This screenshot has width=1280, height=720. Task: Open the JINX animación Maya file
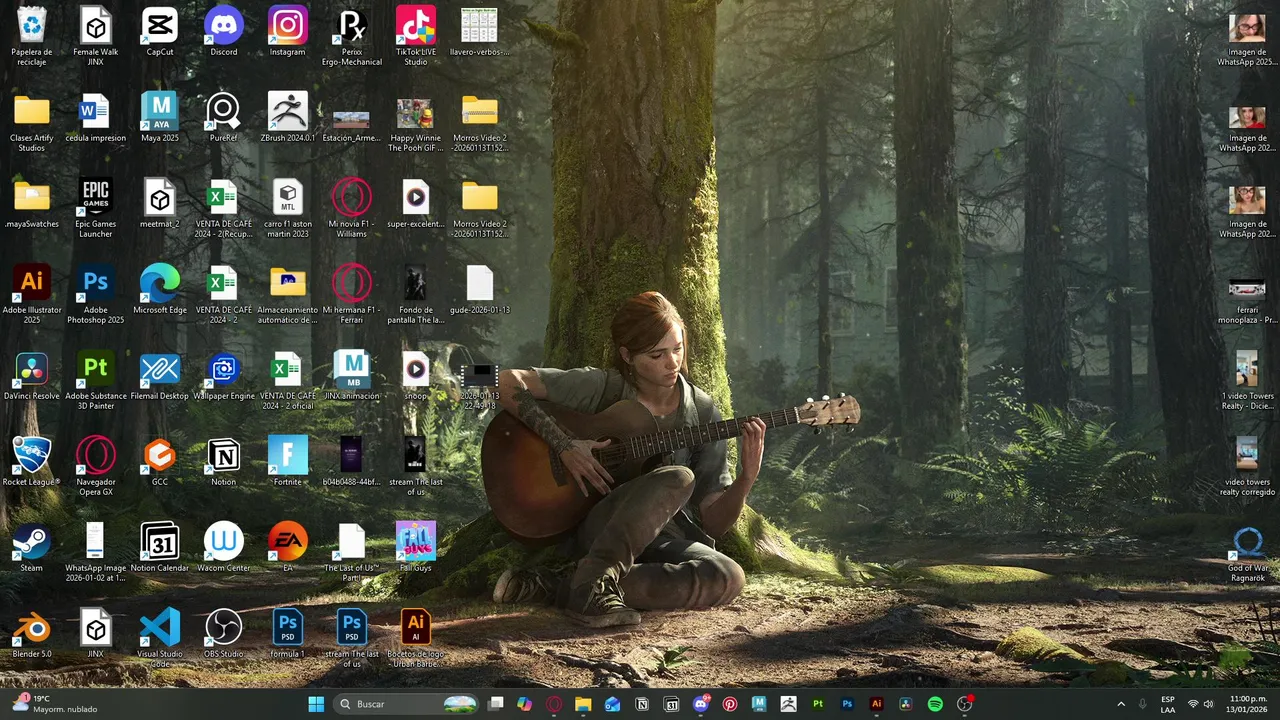click(x=352, y=376)
